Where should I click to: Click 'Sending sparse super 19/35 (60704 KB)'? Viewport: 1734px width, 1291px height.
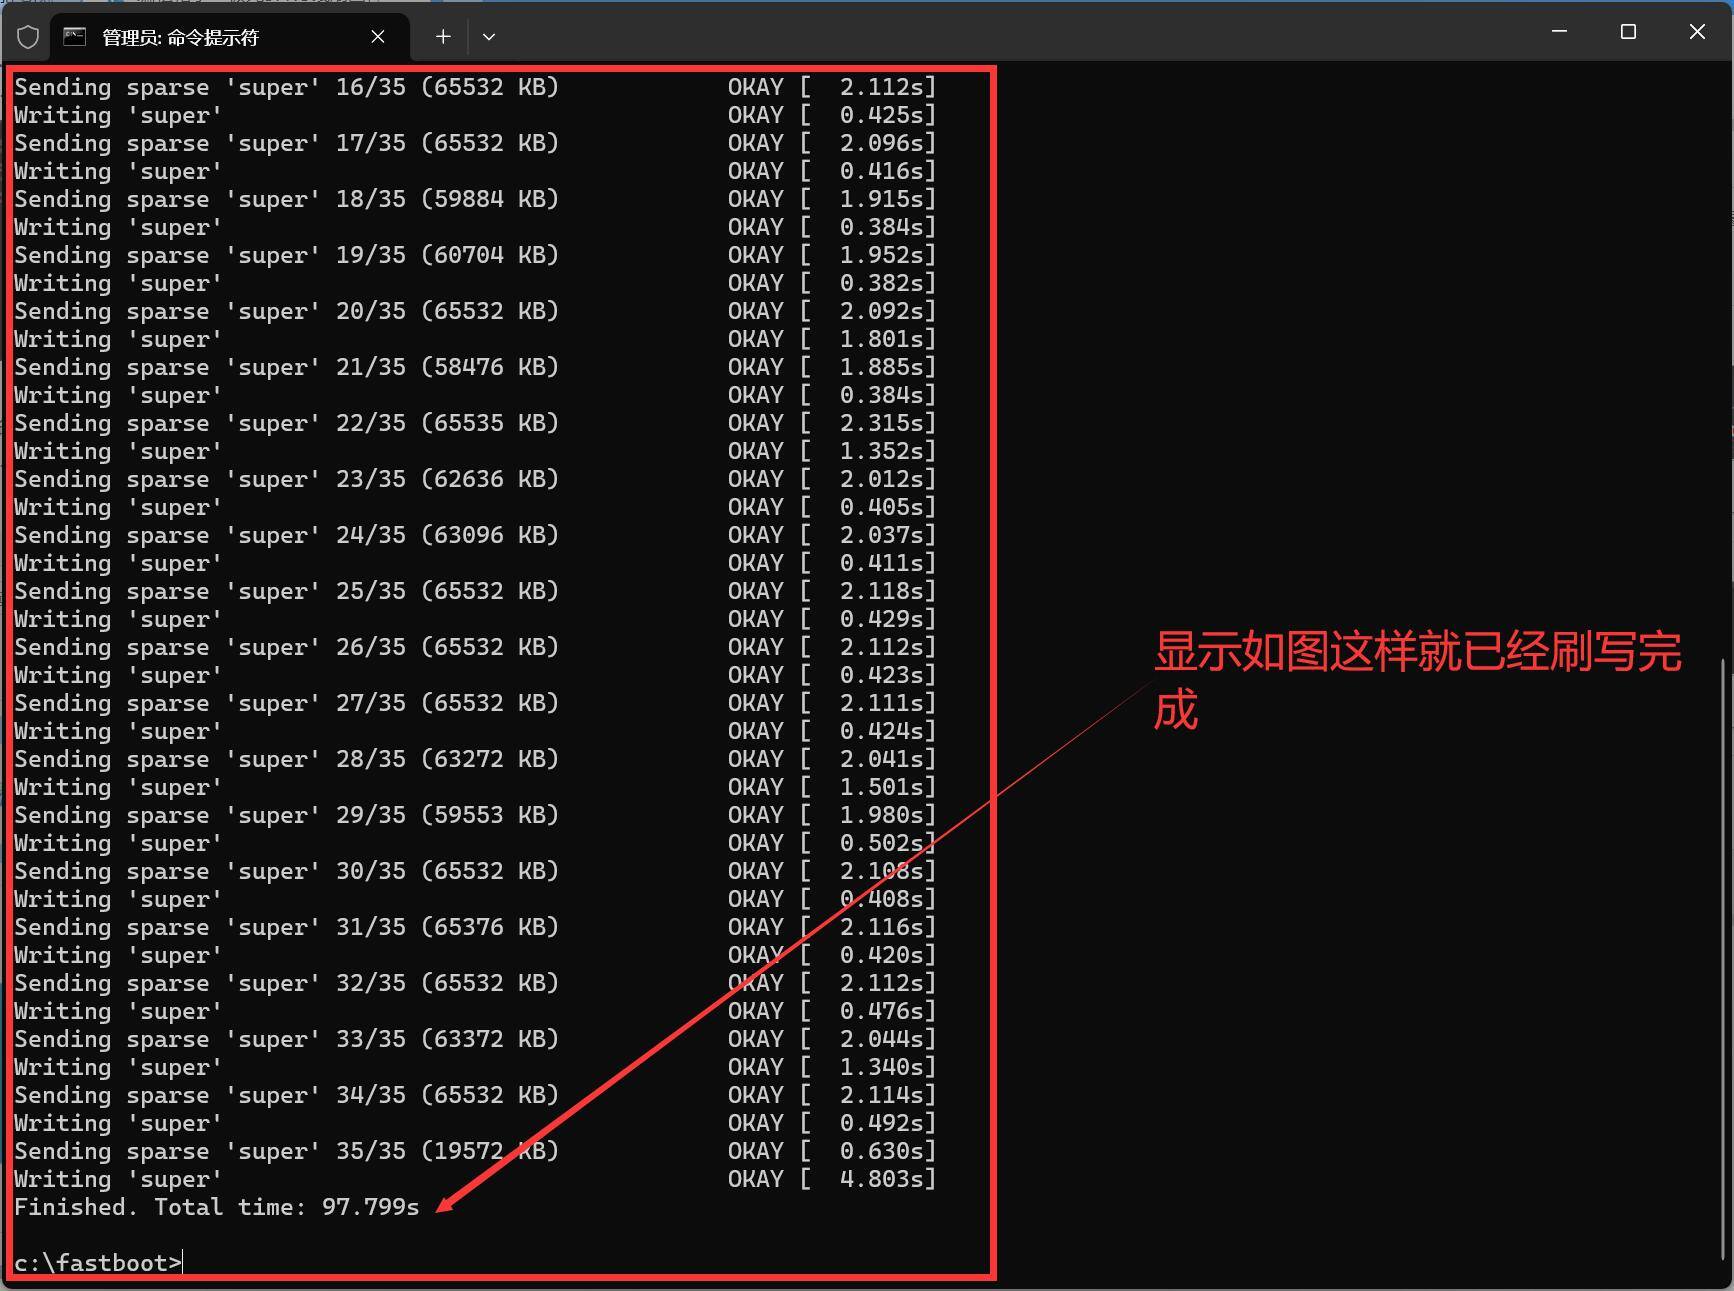286,255
